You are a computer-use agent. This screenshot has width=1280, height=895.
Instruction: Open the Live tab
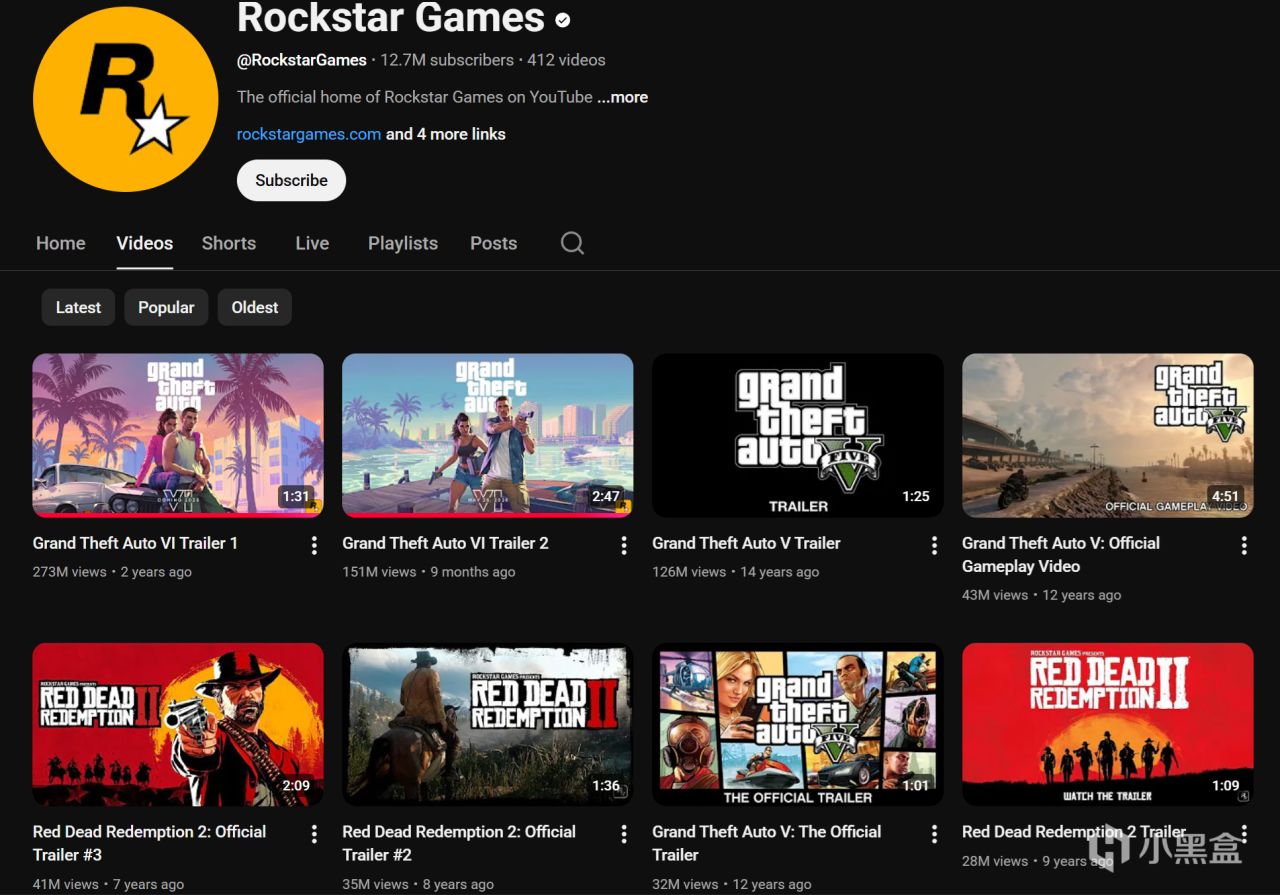312,243
